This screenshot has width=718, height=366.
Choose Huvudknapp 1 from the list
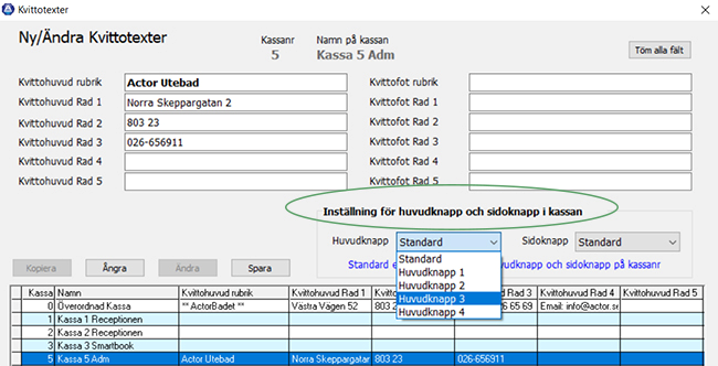point(448,272)
